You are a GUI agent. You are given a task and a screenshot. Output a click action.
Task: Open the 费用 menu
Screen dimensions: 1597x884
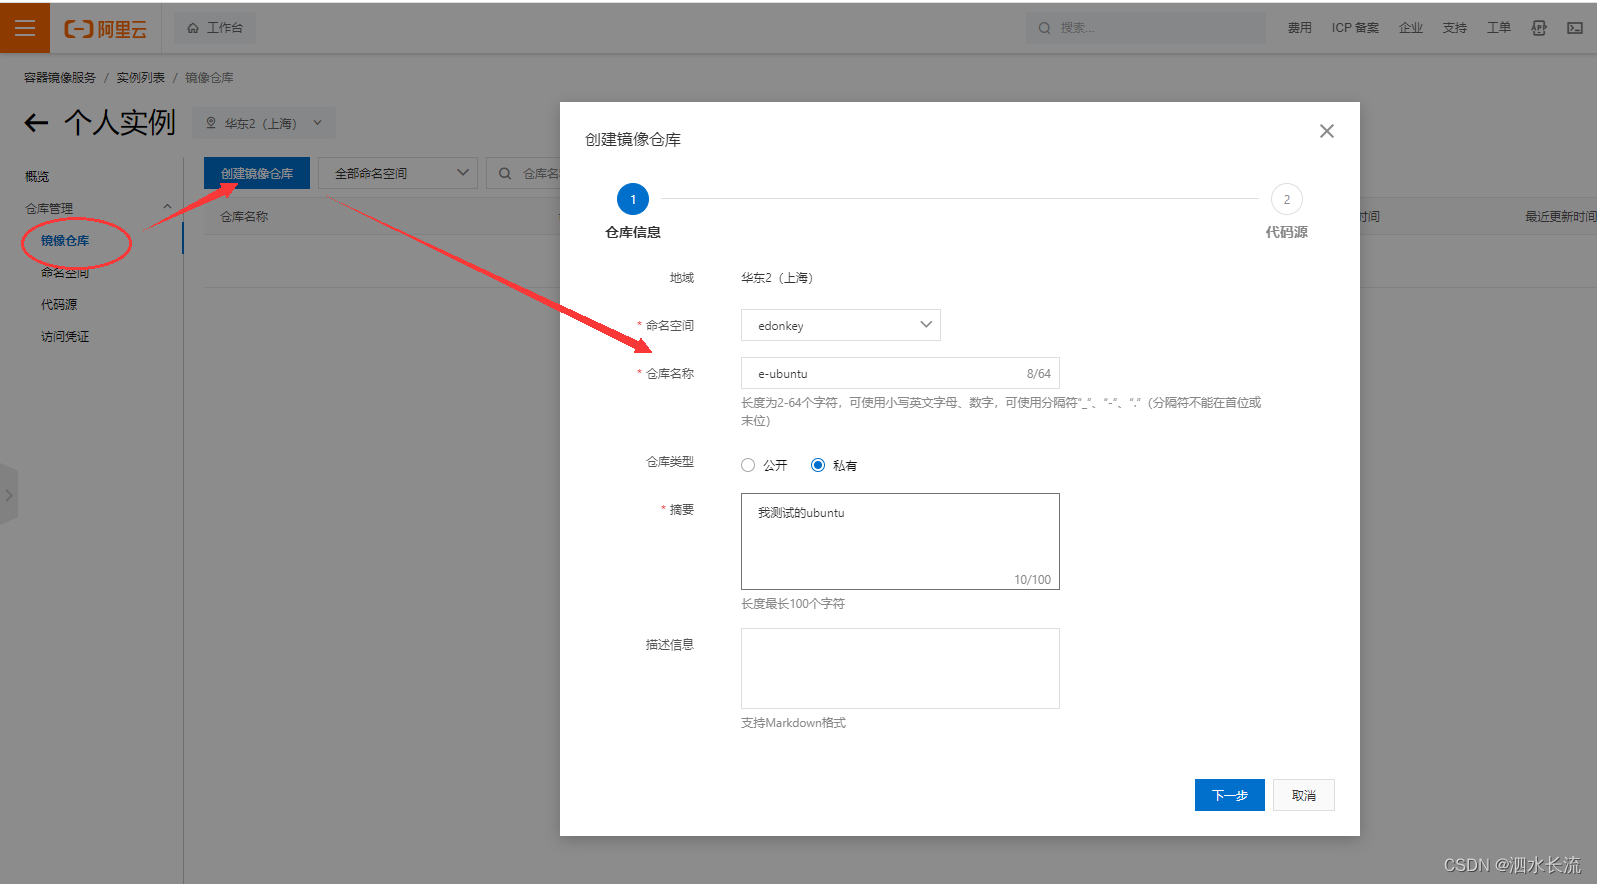[x=1299, y=28]
